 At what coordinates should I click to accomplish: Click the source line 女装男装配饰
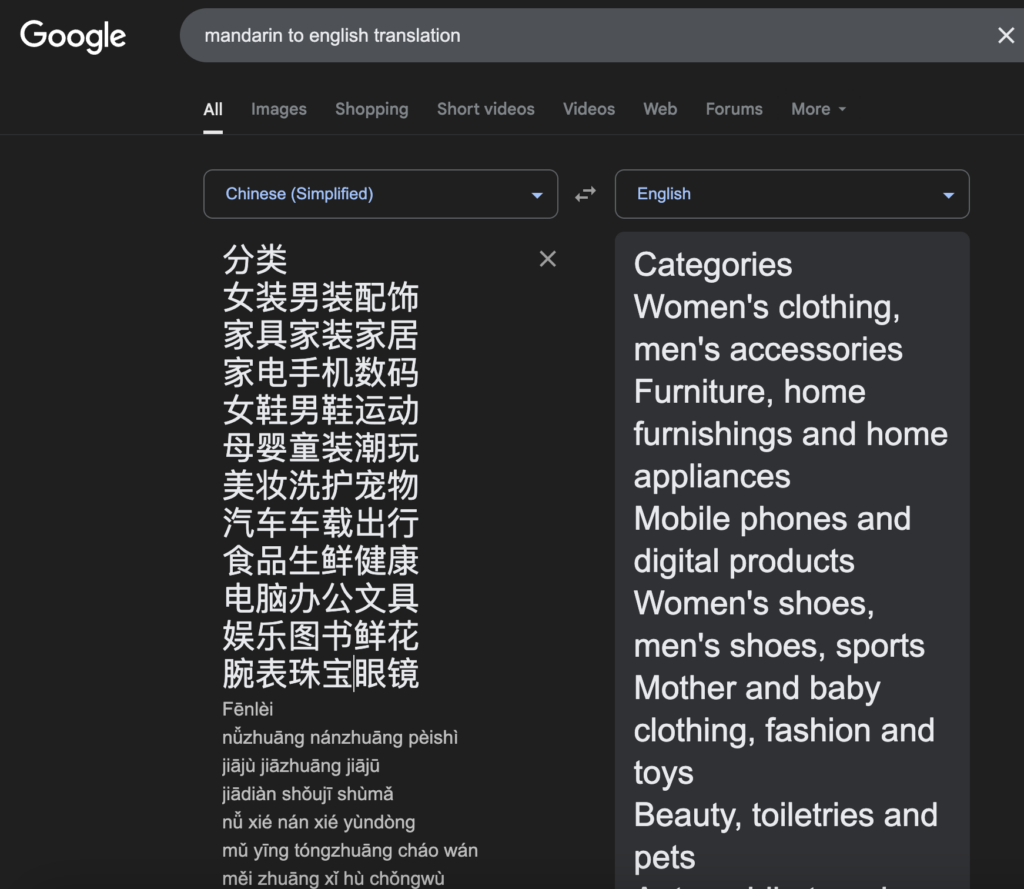click(x=321, y=297)
